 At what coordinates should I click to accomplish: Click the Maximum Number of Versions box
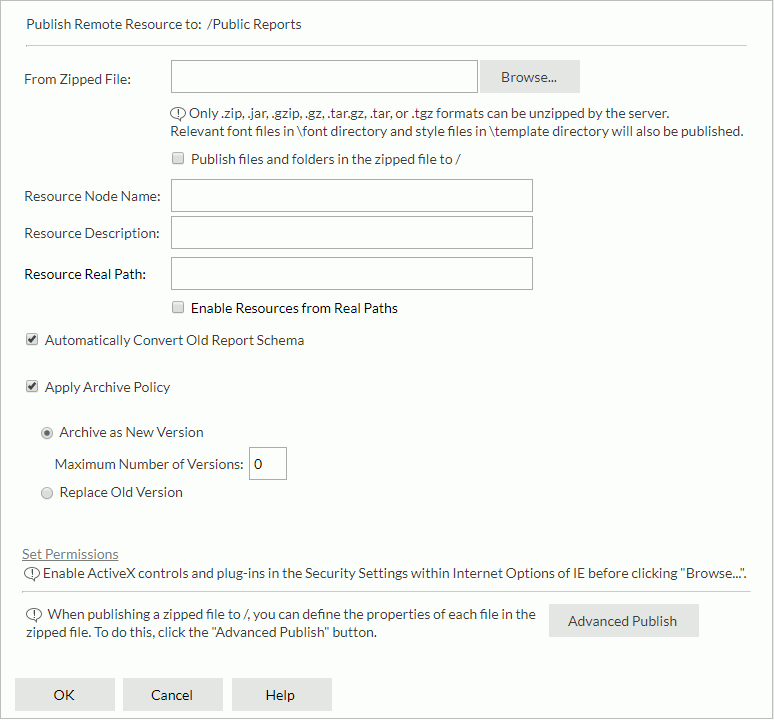tap(267, 464)
